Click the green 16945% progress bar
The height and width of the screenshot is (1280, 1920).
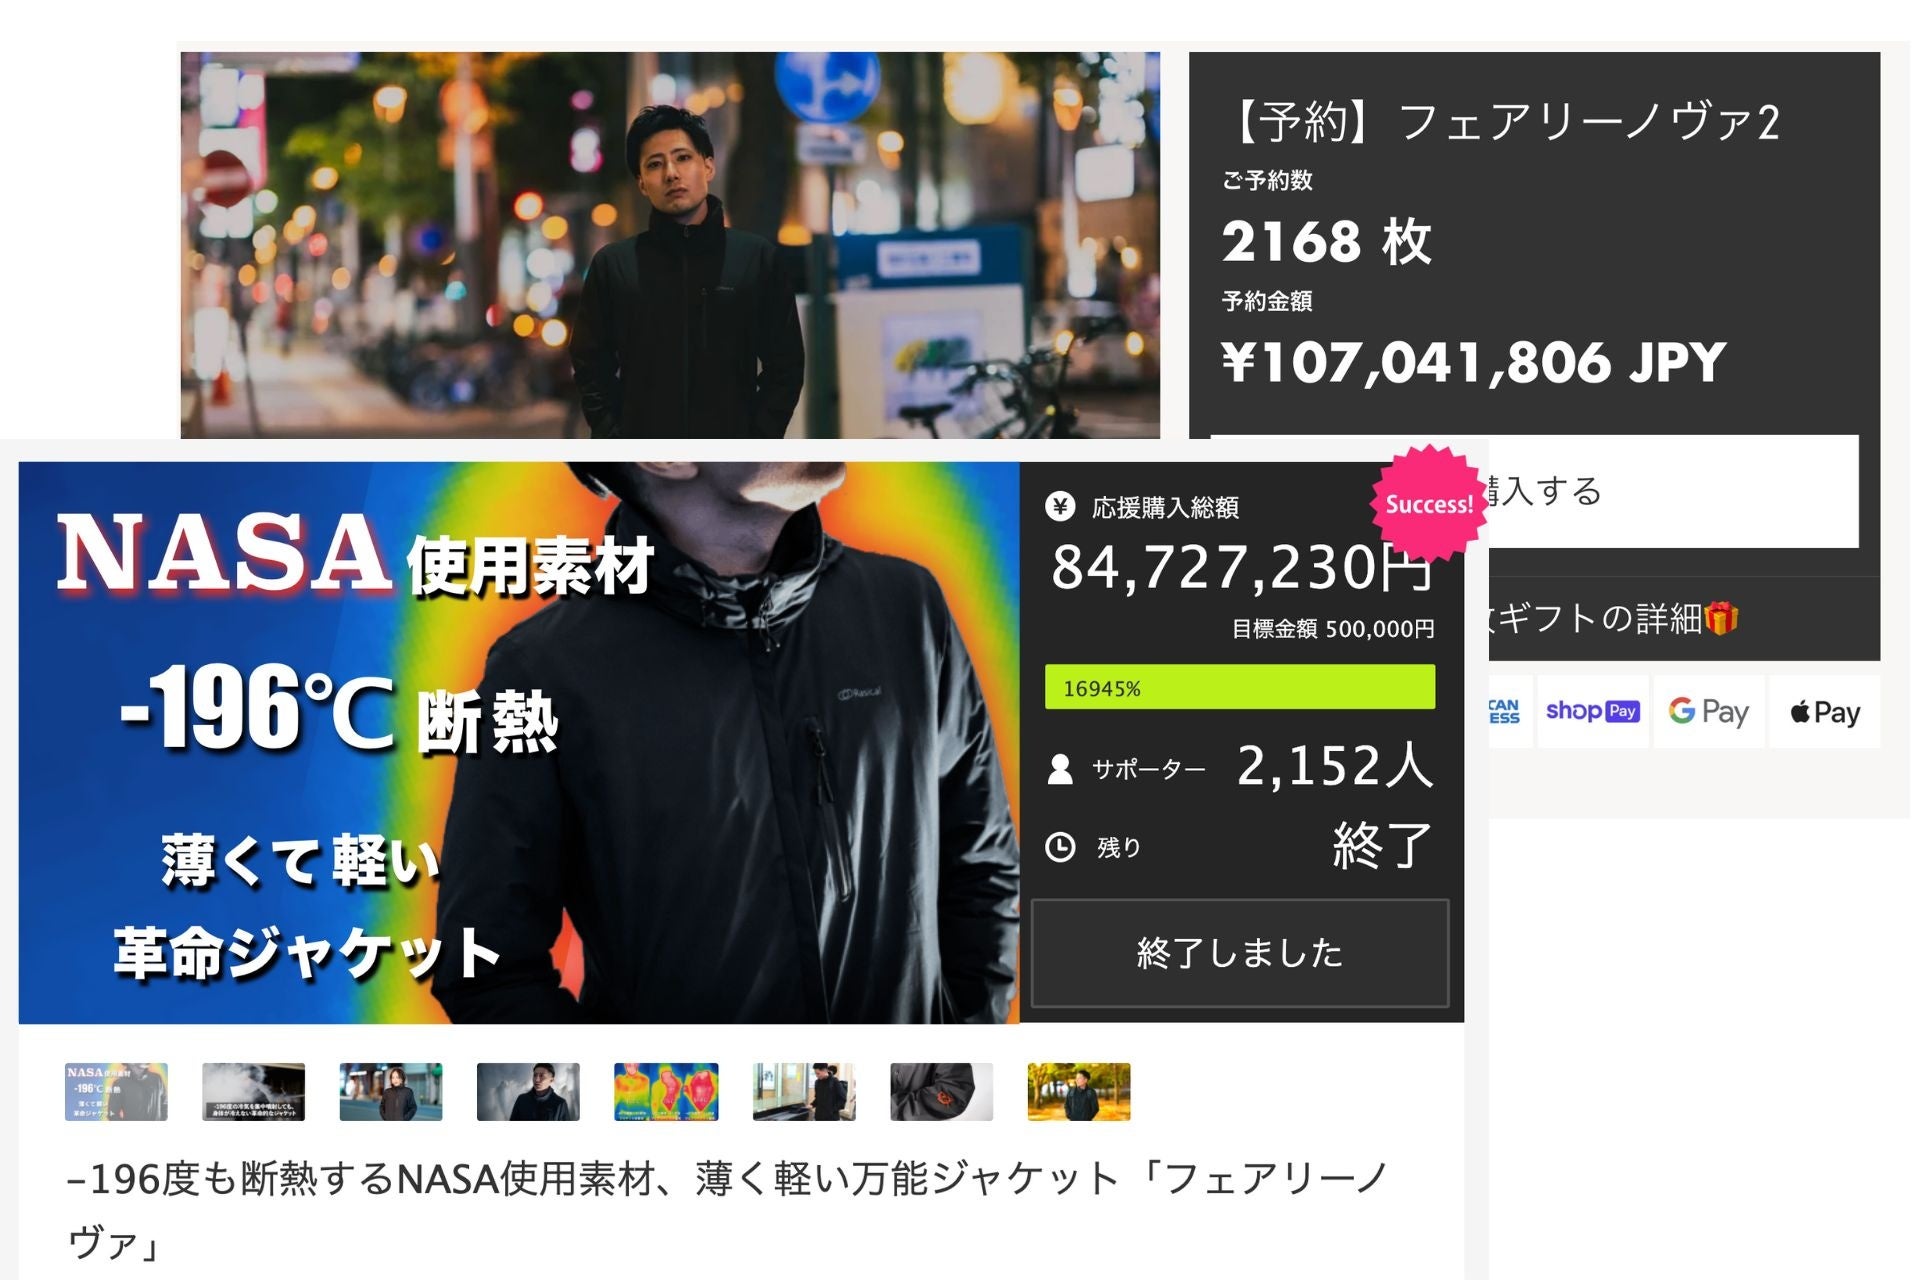[1240, 687]
